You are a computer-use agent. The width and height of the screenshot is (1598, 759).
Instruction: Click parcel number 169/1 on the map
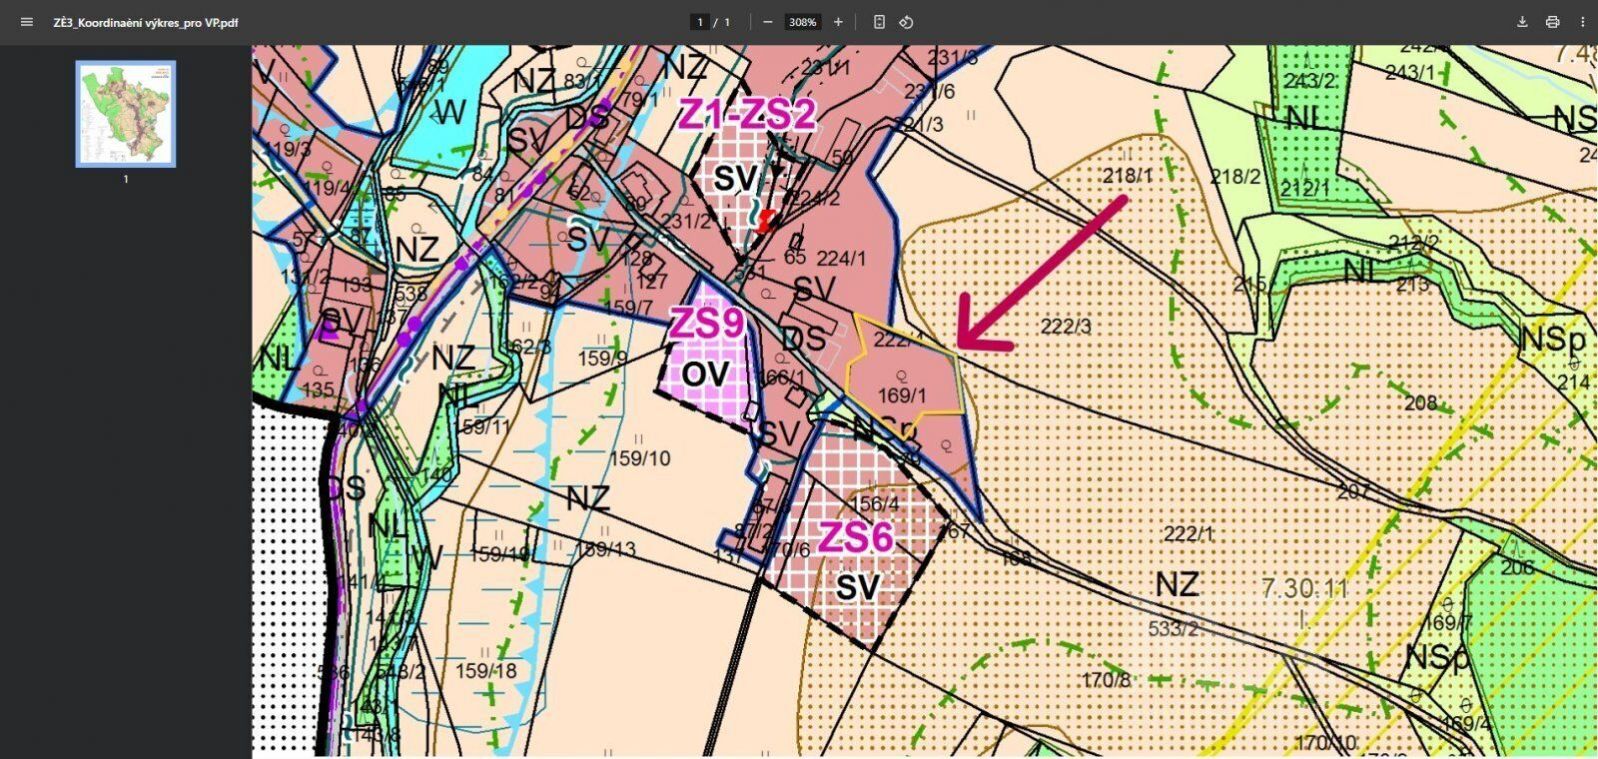pyautogui.click(x=901, y=396)
